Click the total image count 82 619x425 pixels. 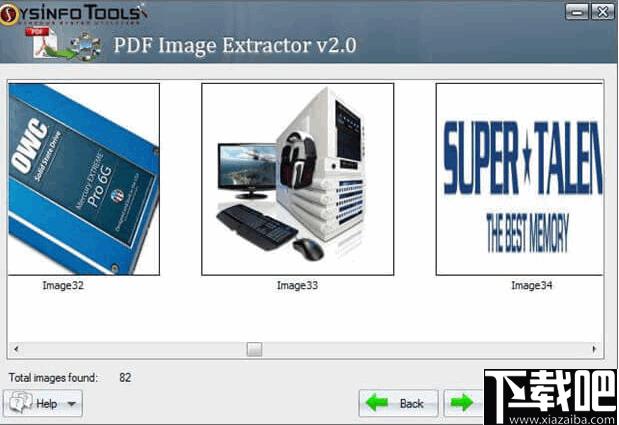125,378
